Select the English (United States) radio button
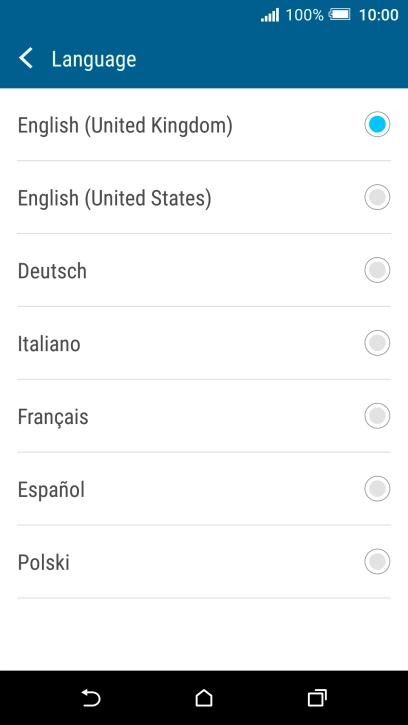The height and width of the screenshot is (725, 408). [377, 197]
